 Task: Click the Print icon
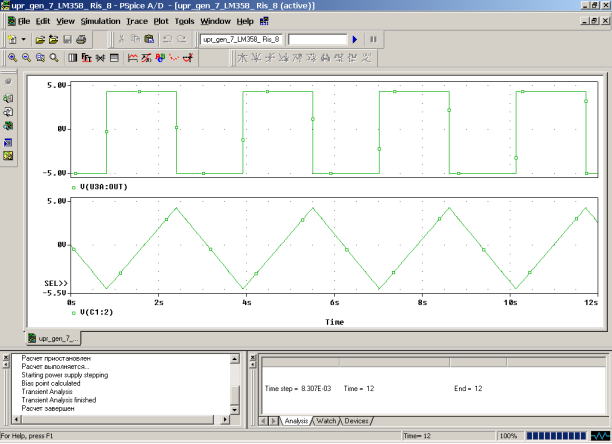(81, 39)
